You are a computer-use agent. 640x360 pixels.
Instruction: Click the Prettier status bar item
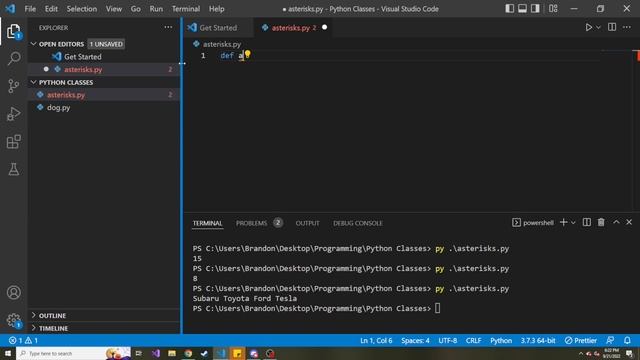tap(581, 340)
